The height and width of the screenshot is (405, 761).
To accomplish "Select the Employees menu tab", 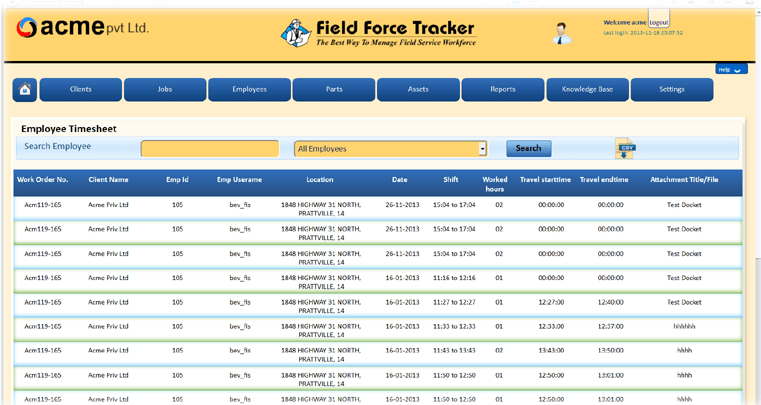I will tap(249, 90).
